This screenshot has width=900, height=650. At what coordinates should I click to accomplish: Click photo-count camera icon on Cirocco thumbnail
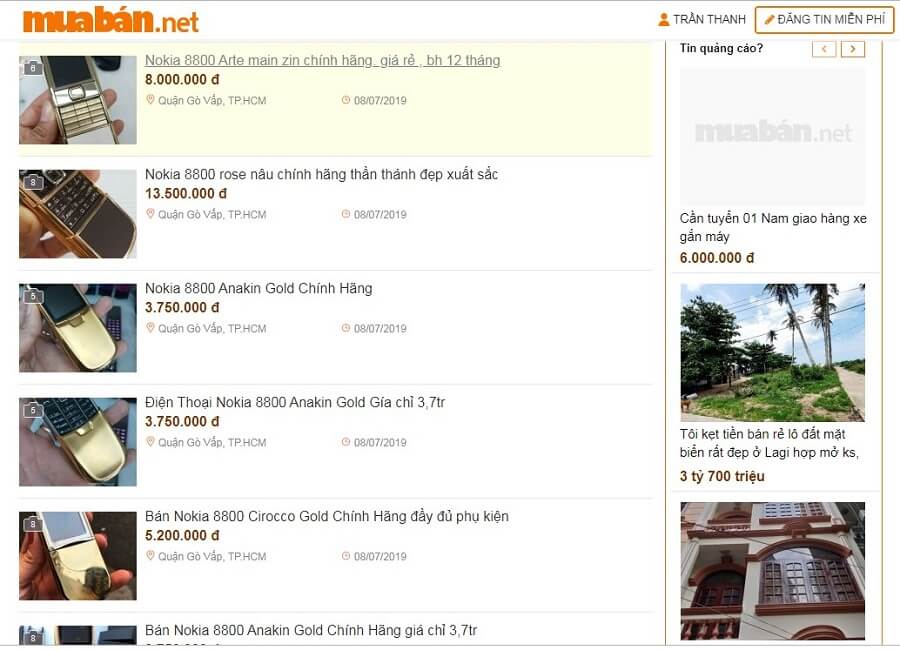coord(33,524)
